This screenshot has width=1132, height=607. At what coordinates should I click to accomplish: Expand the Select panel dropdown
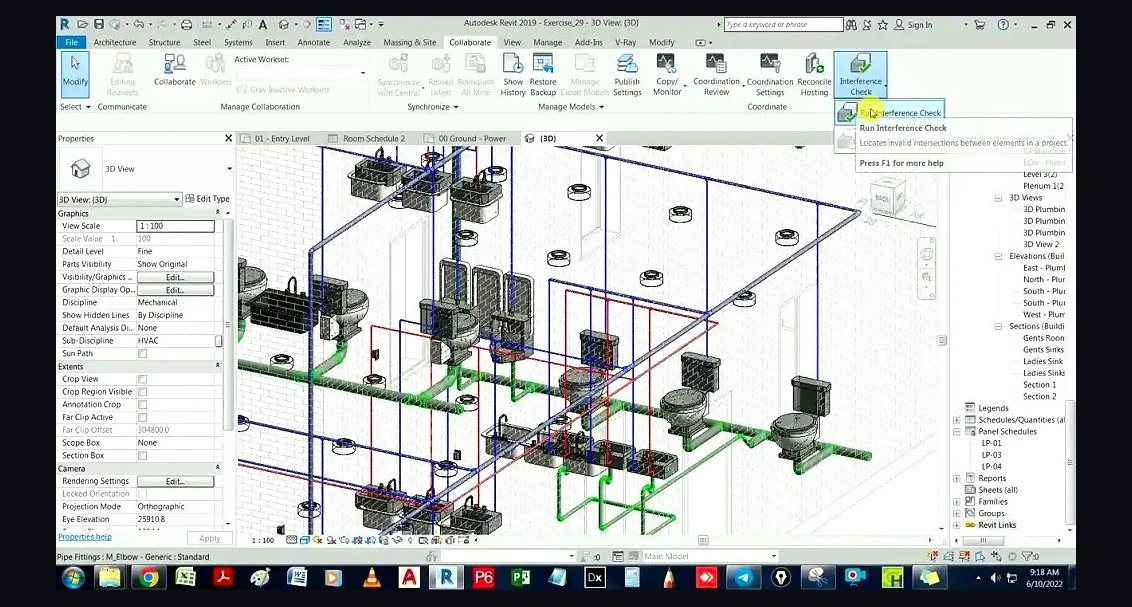tap(76, 107)
